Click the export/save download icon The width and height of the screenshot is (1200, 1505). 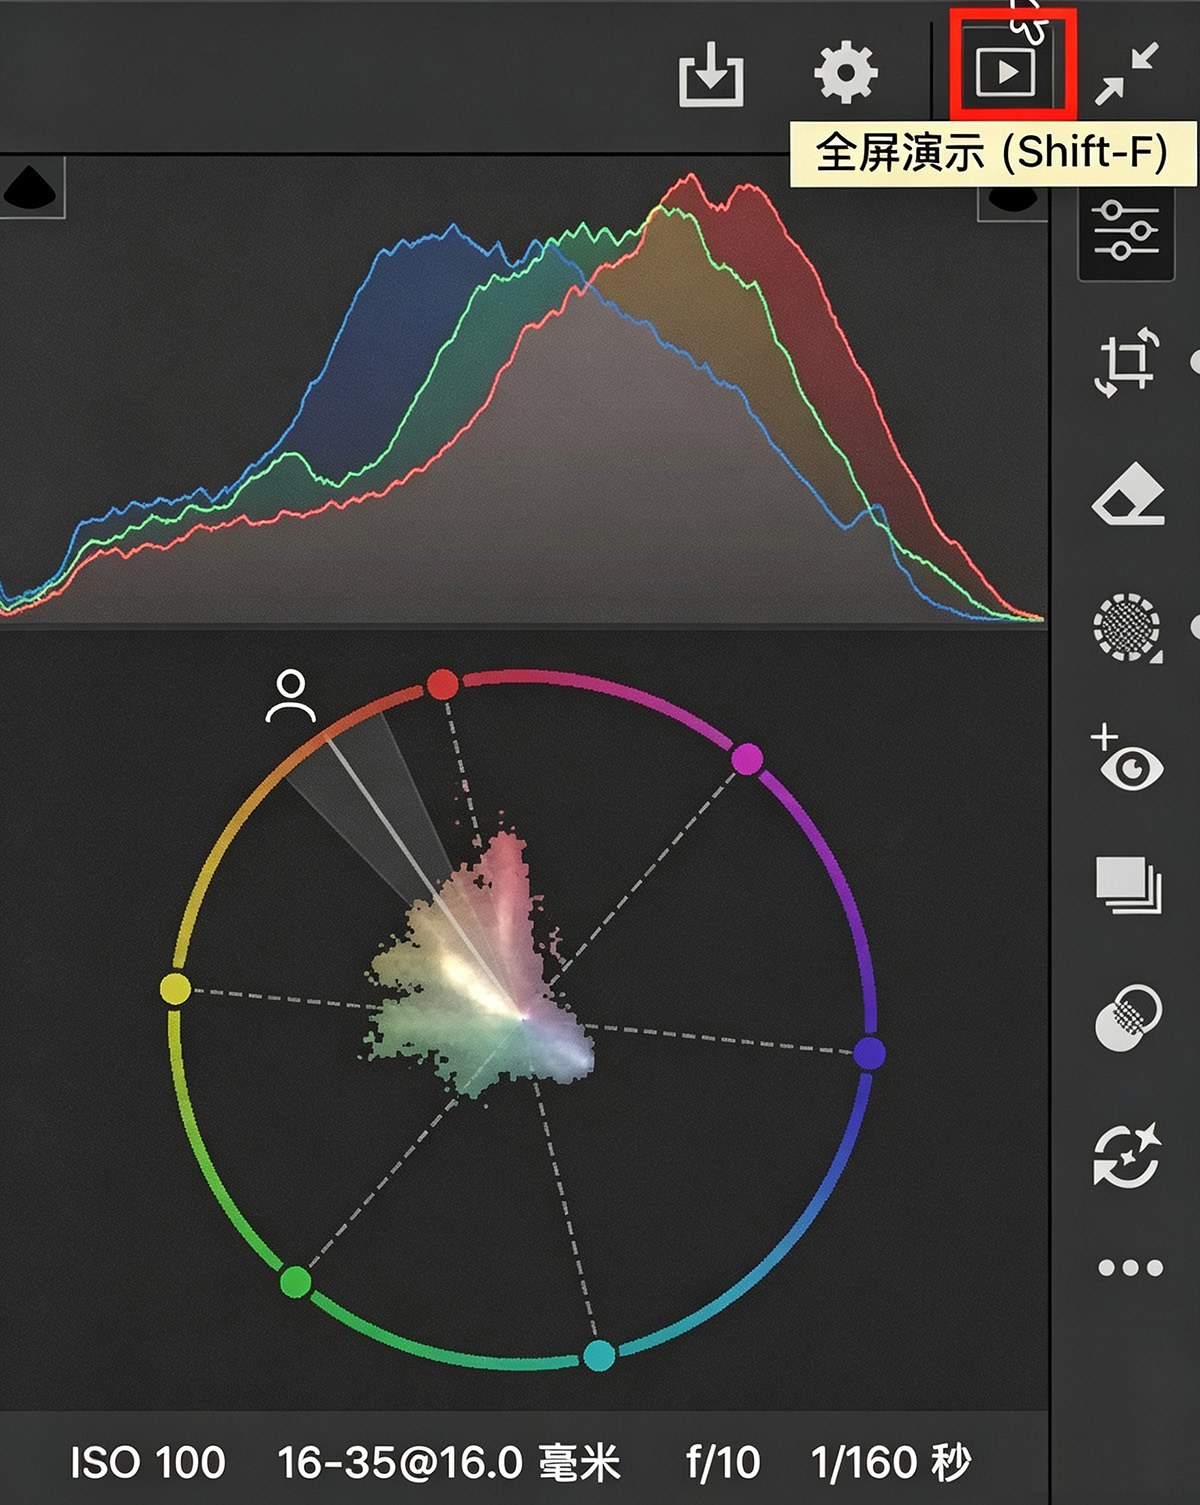[711, 73]
